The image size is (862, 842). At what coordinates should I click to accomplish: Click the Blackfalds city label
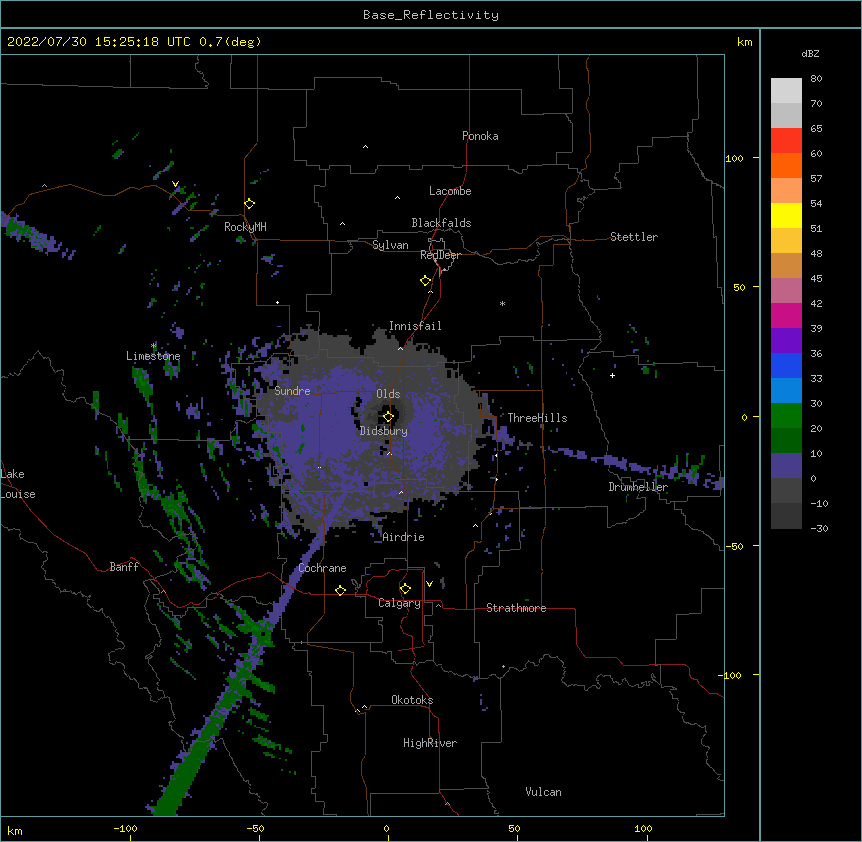coord(441,223)
